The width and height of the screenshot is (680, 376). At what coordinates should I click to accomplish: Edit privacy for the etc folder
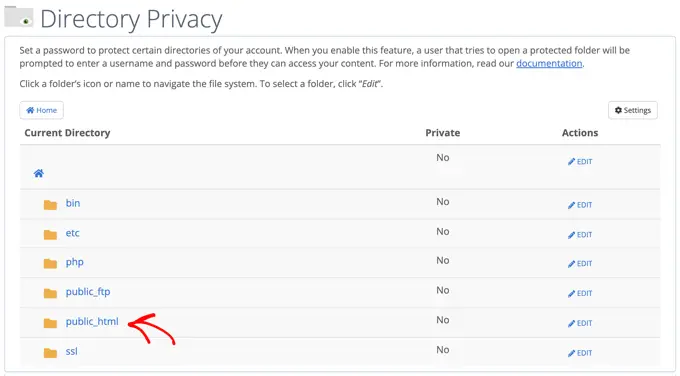pyautogui.click(x=580, y=235)
